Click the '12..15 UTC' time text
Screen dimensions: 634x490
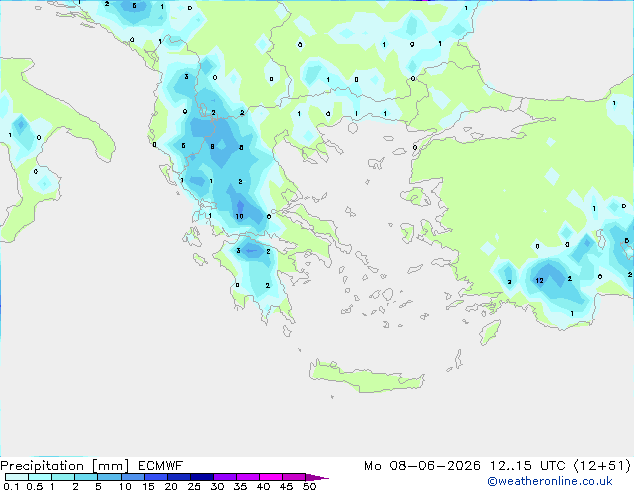528,466
